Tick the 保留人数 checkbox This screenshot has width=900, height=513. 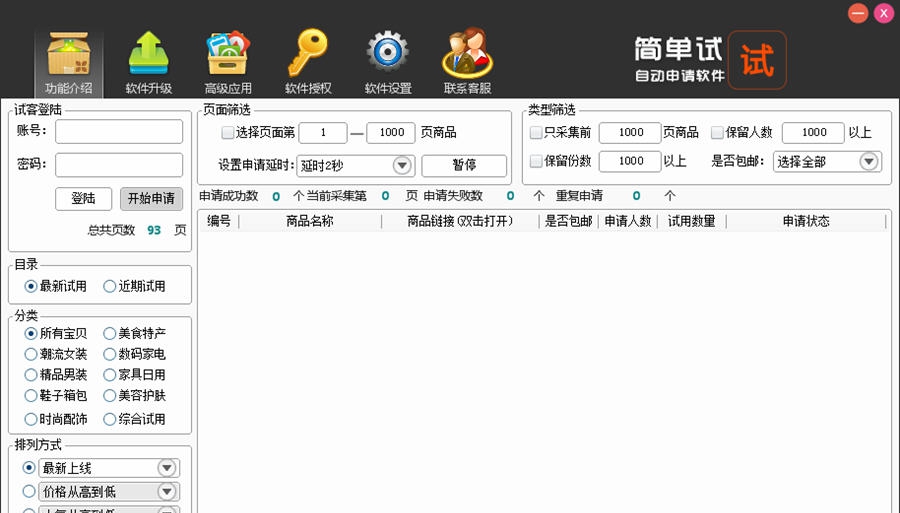tap(717, 133)
